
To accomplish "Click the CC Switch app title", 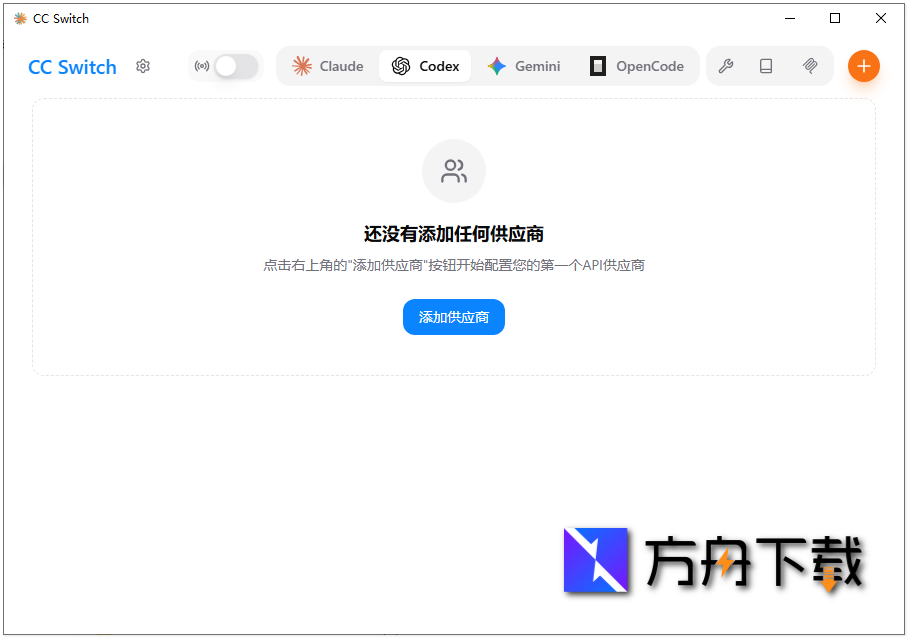I will (71, 67).
